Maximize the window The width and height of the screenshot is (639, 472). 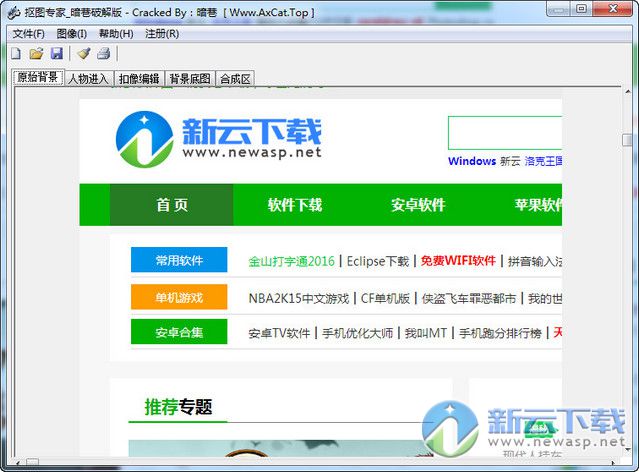582,9
